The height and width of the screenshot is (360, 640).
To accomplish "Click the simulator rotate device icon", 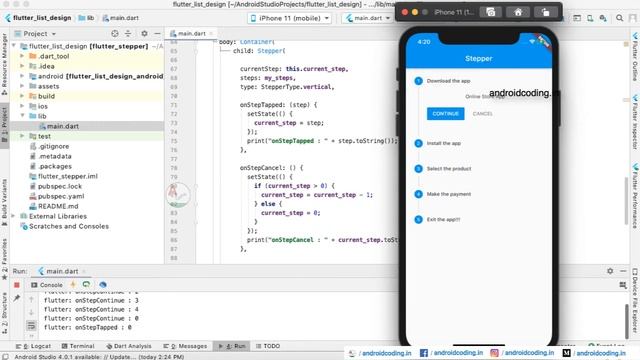I will 545,12.
